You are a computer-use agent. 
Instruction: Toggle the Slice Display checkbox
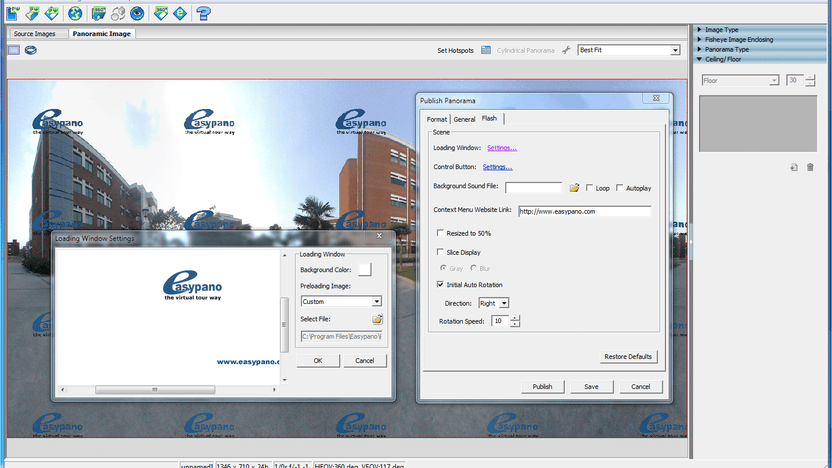click(x=440, y=252)
